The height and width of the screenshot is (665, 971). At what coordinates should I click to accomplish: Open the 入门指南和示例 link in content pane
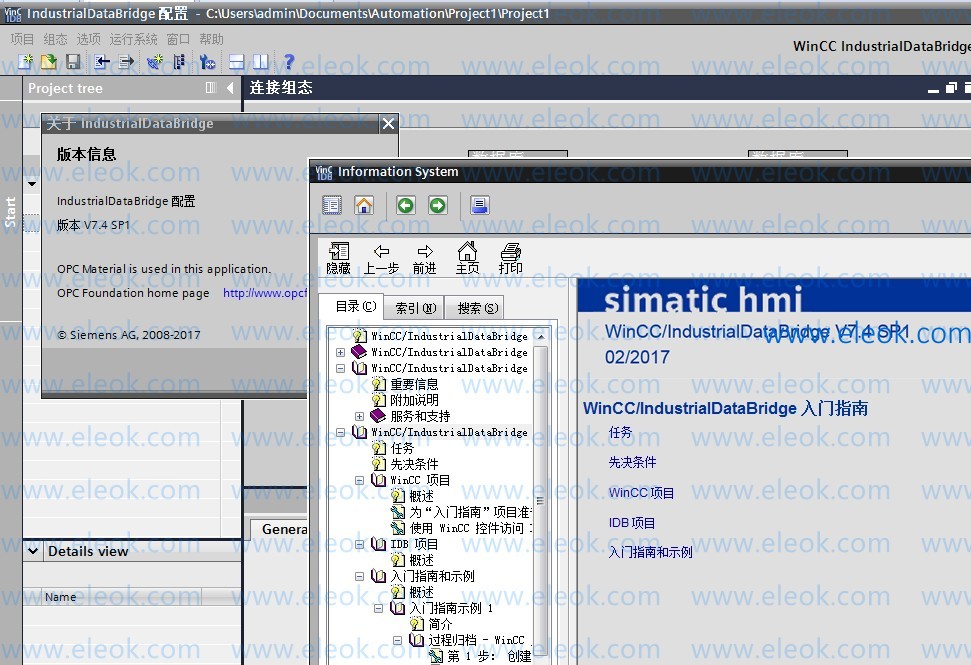coord(650,552)
